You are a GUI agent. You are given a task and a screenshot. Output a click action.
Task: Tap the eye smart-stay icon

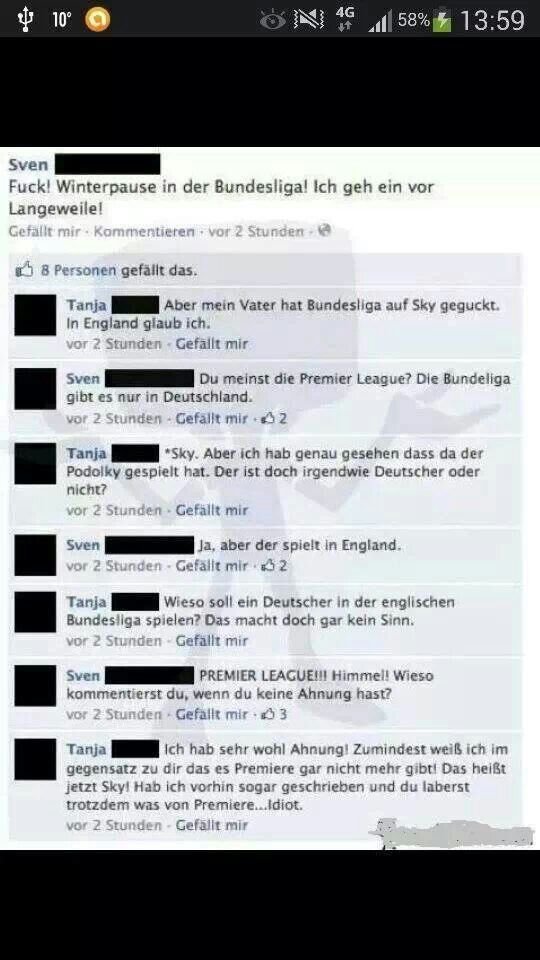point(272,20)
